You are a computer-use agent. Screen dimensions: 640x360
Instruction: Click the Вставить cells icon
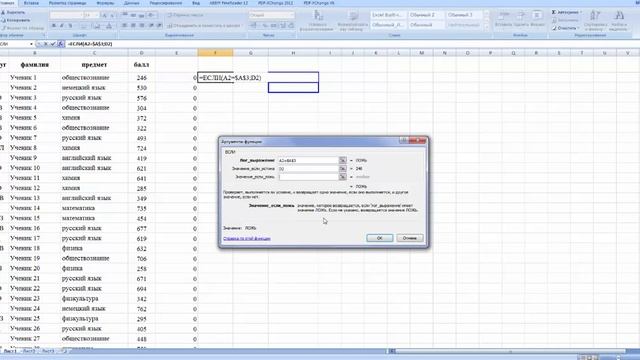[504, 16]
